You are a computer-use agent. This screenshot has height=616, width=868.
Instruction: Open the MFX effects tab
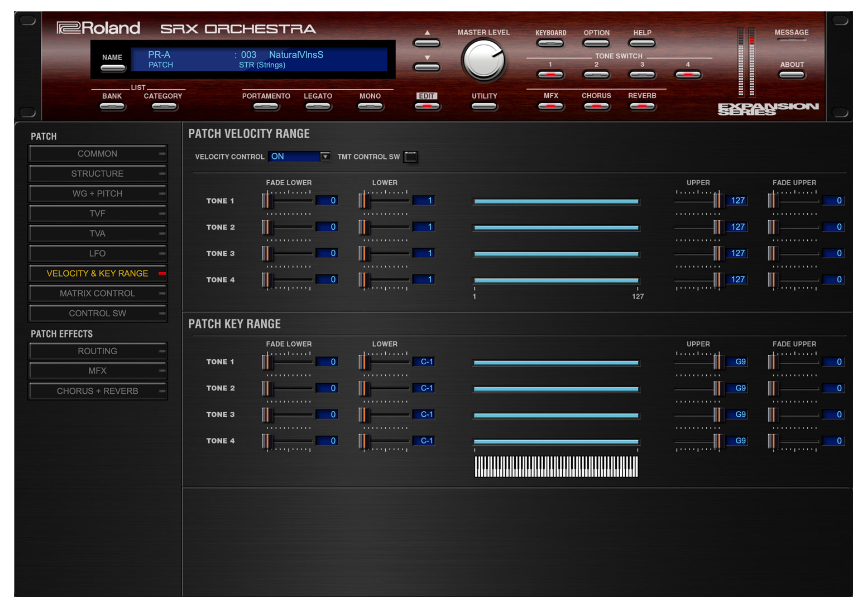(97, 371)
